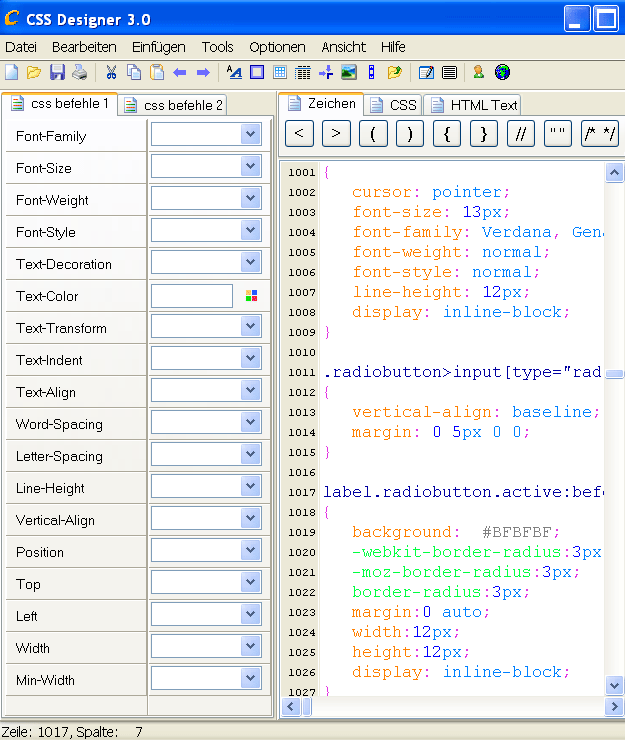Open the Einfügen menu
Screen dimensions: 625x740
[x=159, y=47]
